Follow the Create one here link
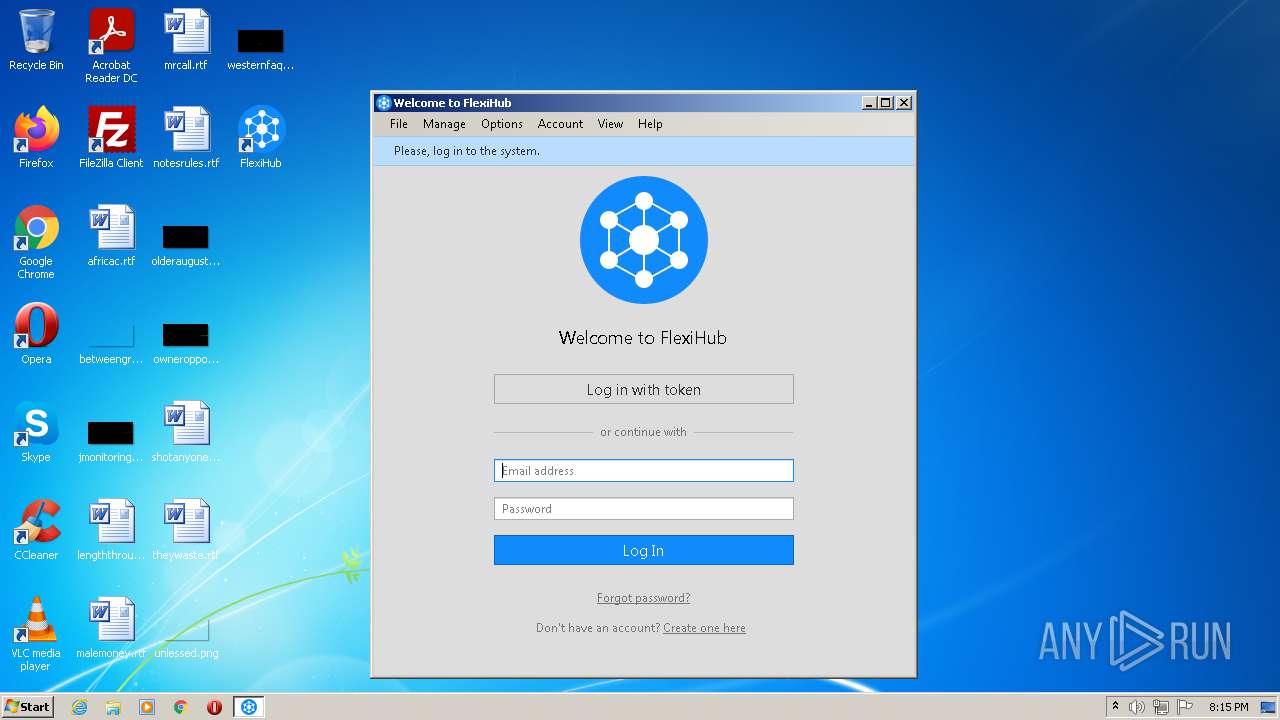The height and width of the screenshot is (720, 1280). pyautogui.click(x=704, y=628)
